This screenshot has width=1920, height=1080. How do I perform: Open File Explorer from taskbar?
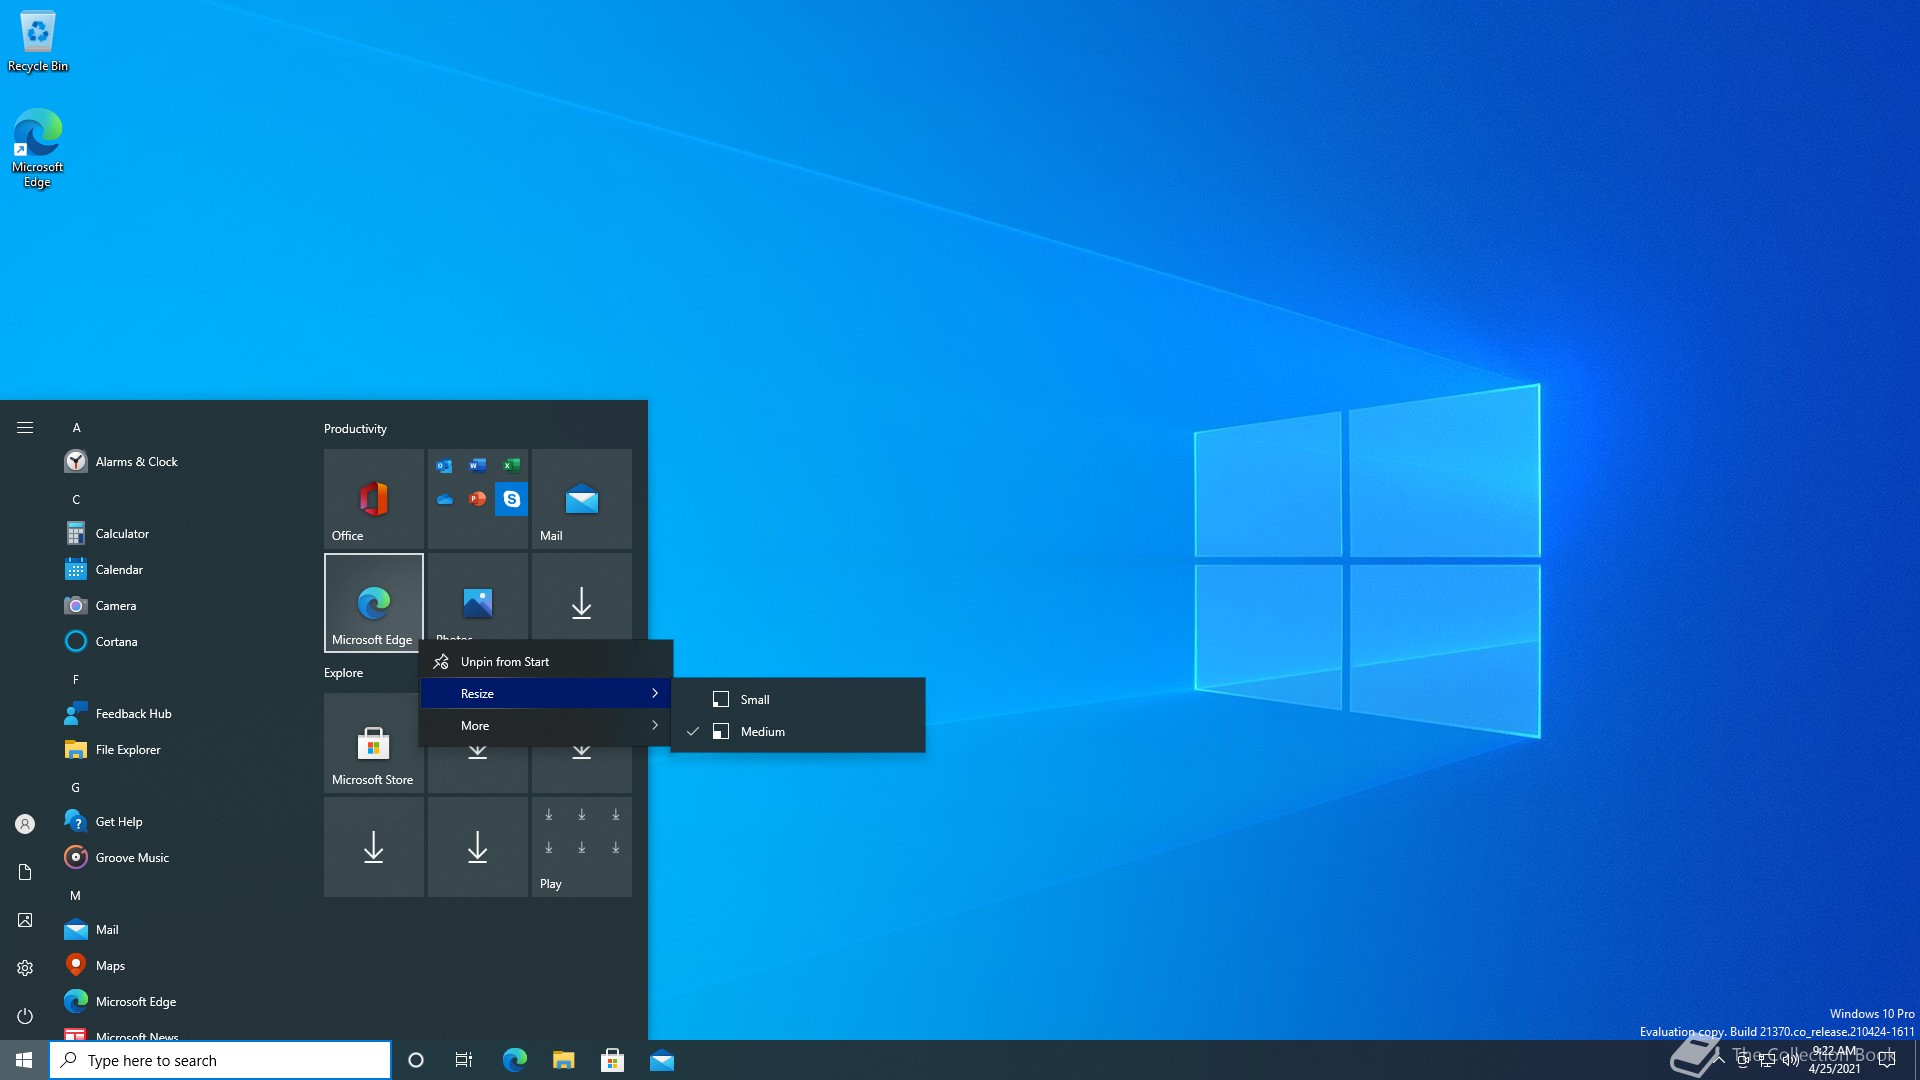pyautogui.click(x=563, y=1060)
